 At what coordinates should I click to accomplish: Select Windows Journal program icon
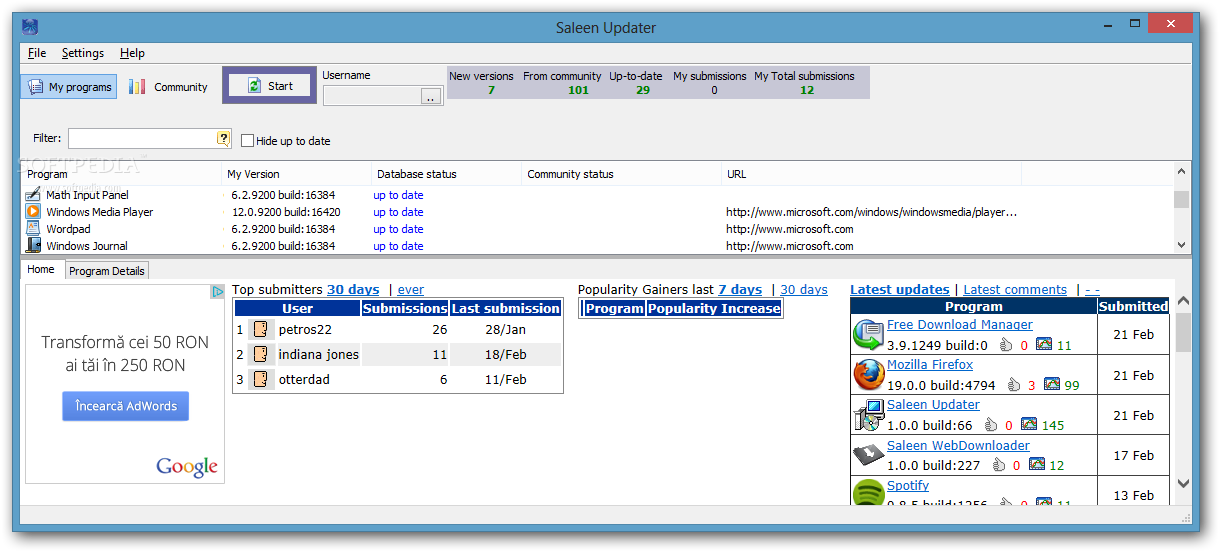pos(33,246)
